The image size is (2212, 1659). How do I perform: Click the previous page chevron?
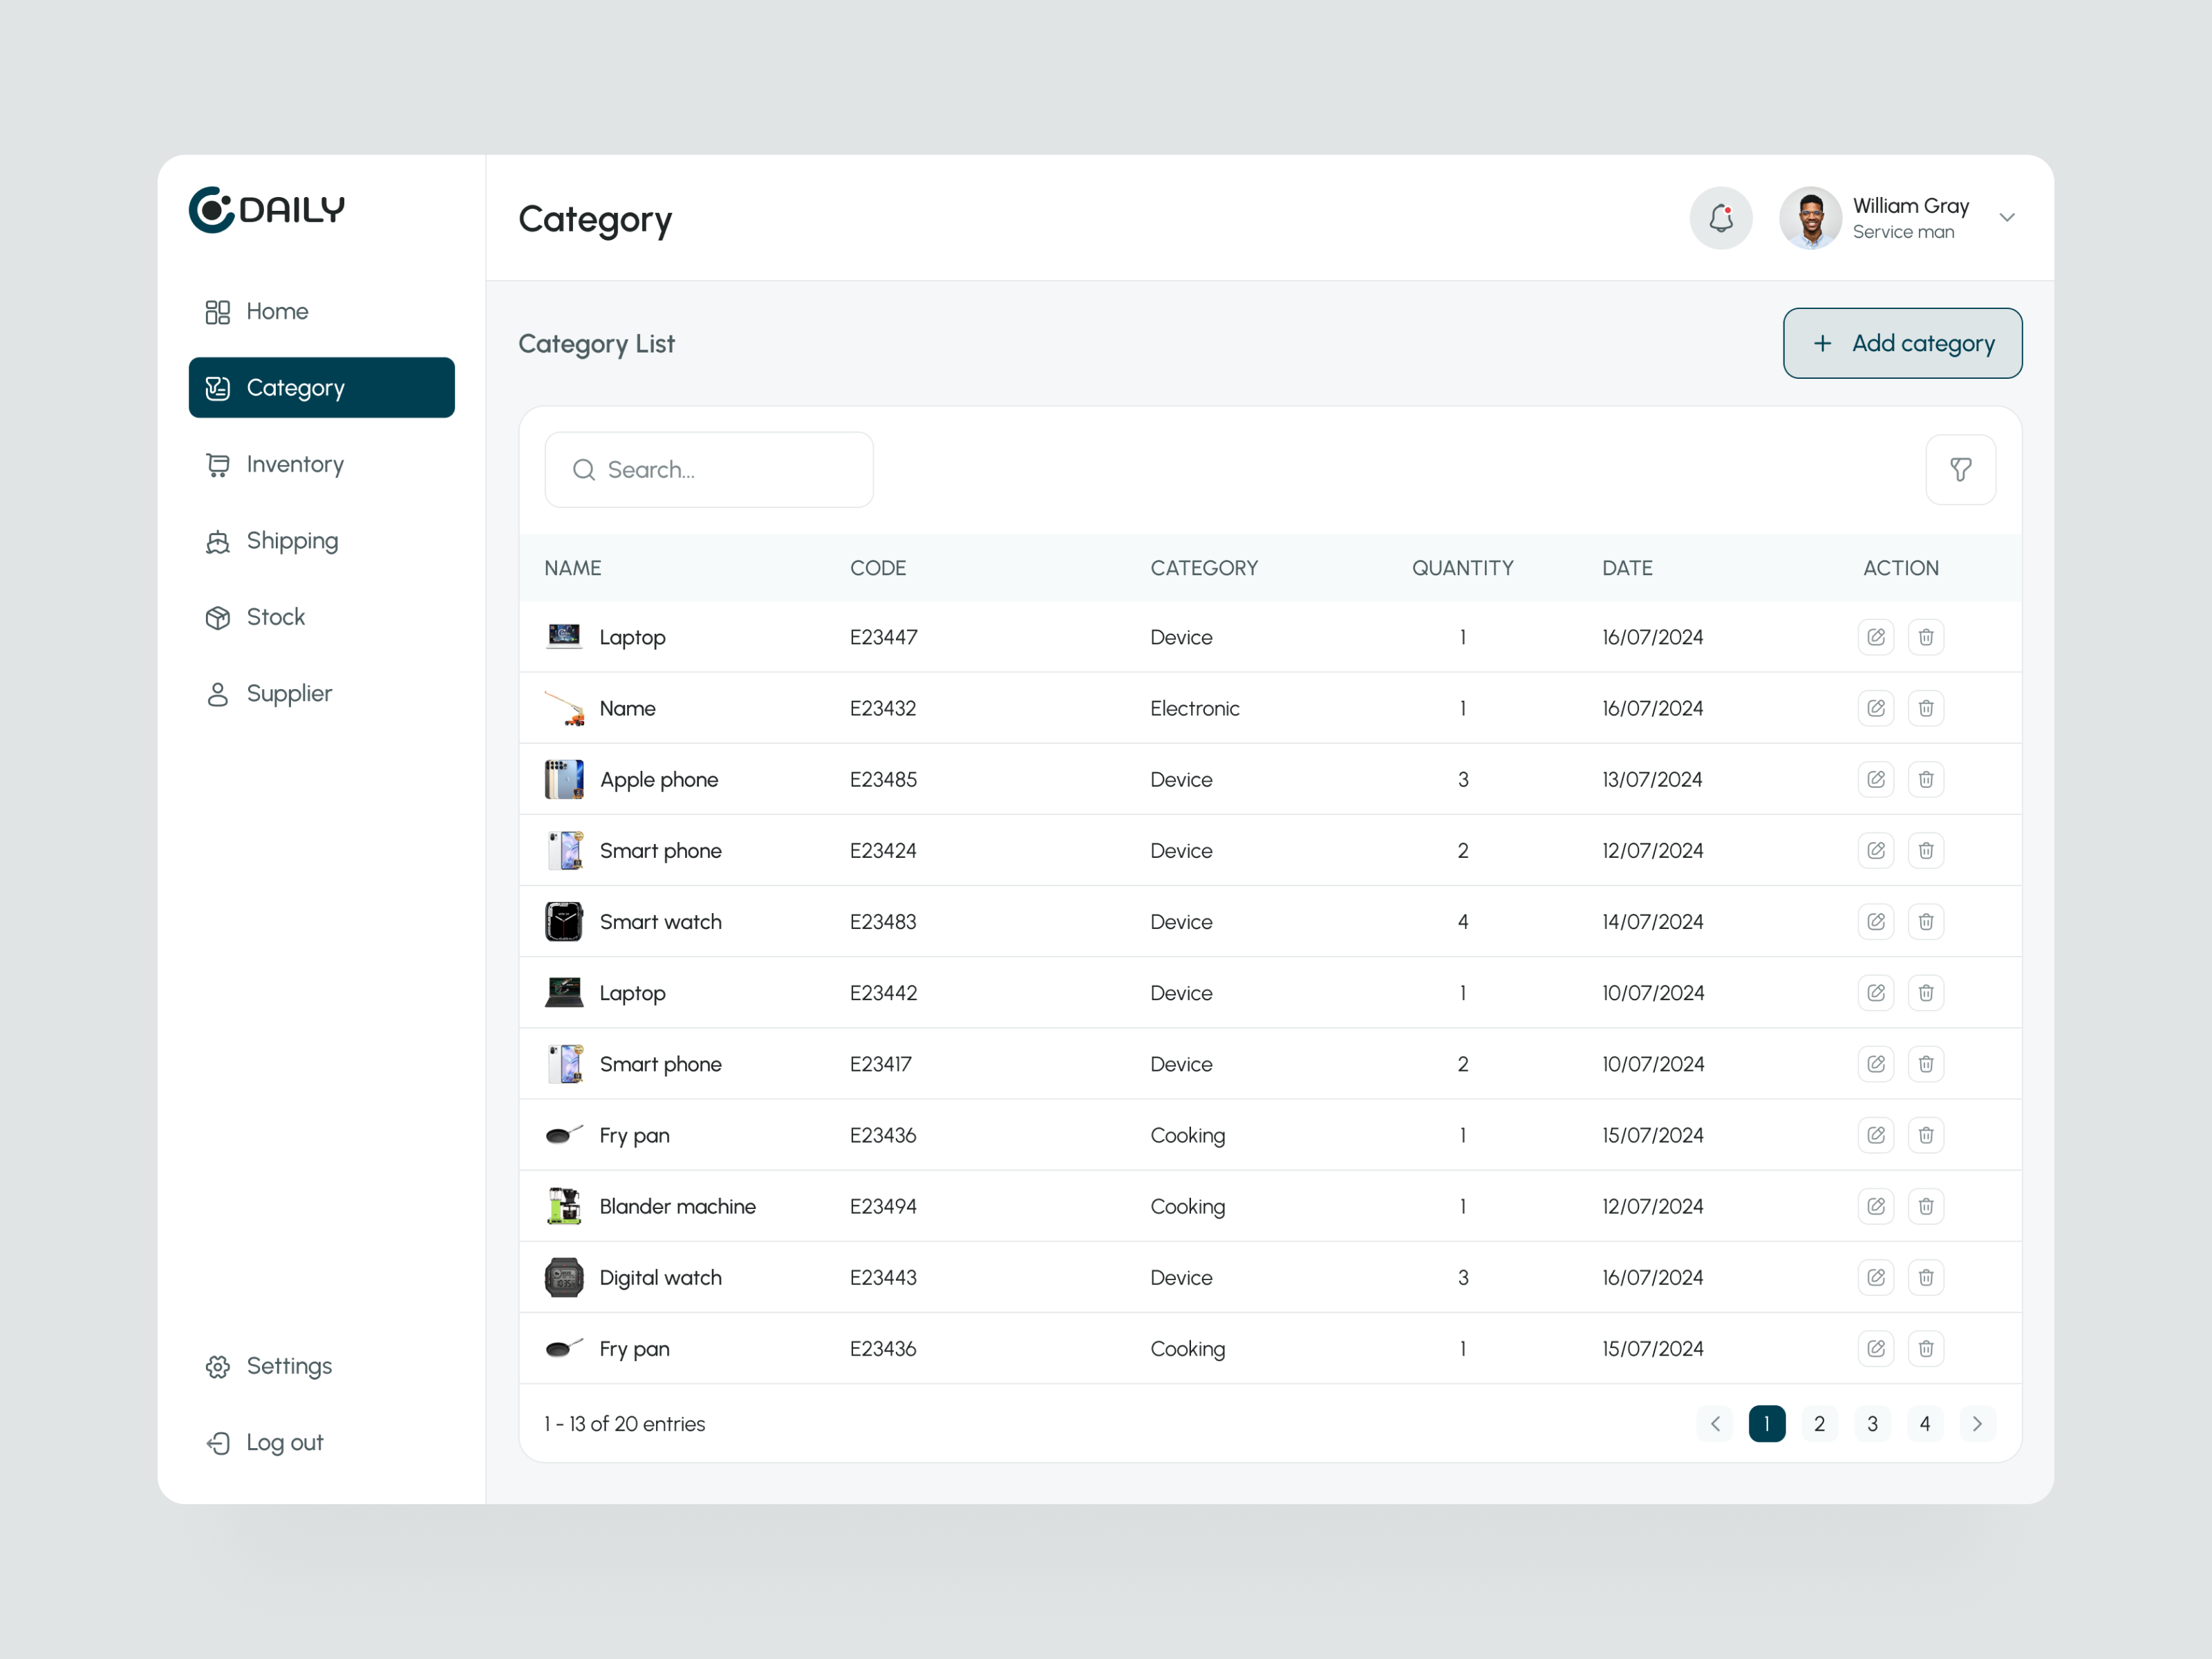coord(1715,1423)
